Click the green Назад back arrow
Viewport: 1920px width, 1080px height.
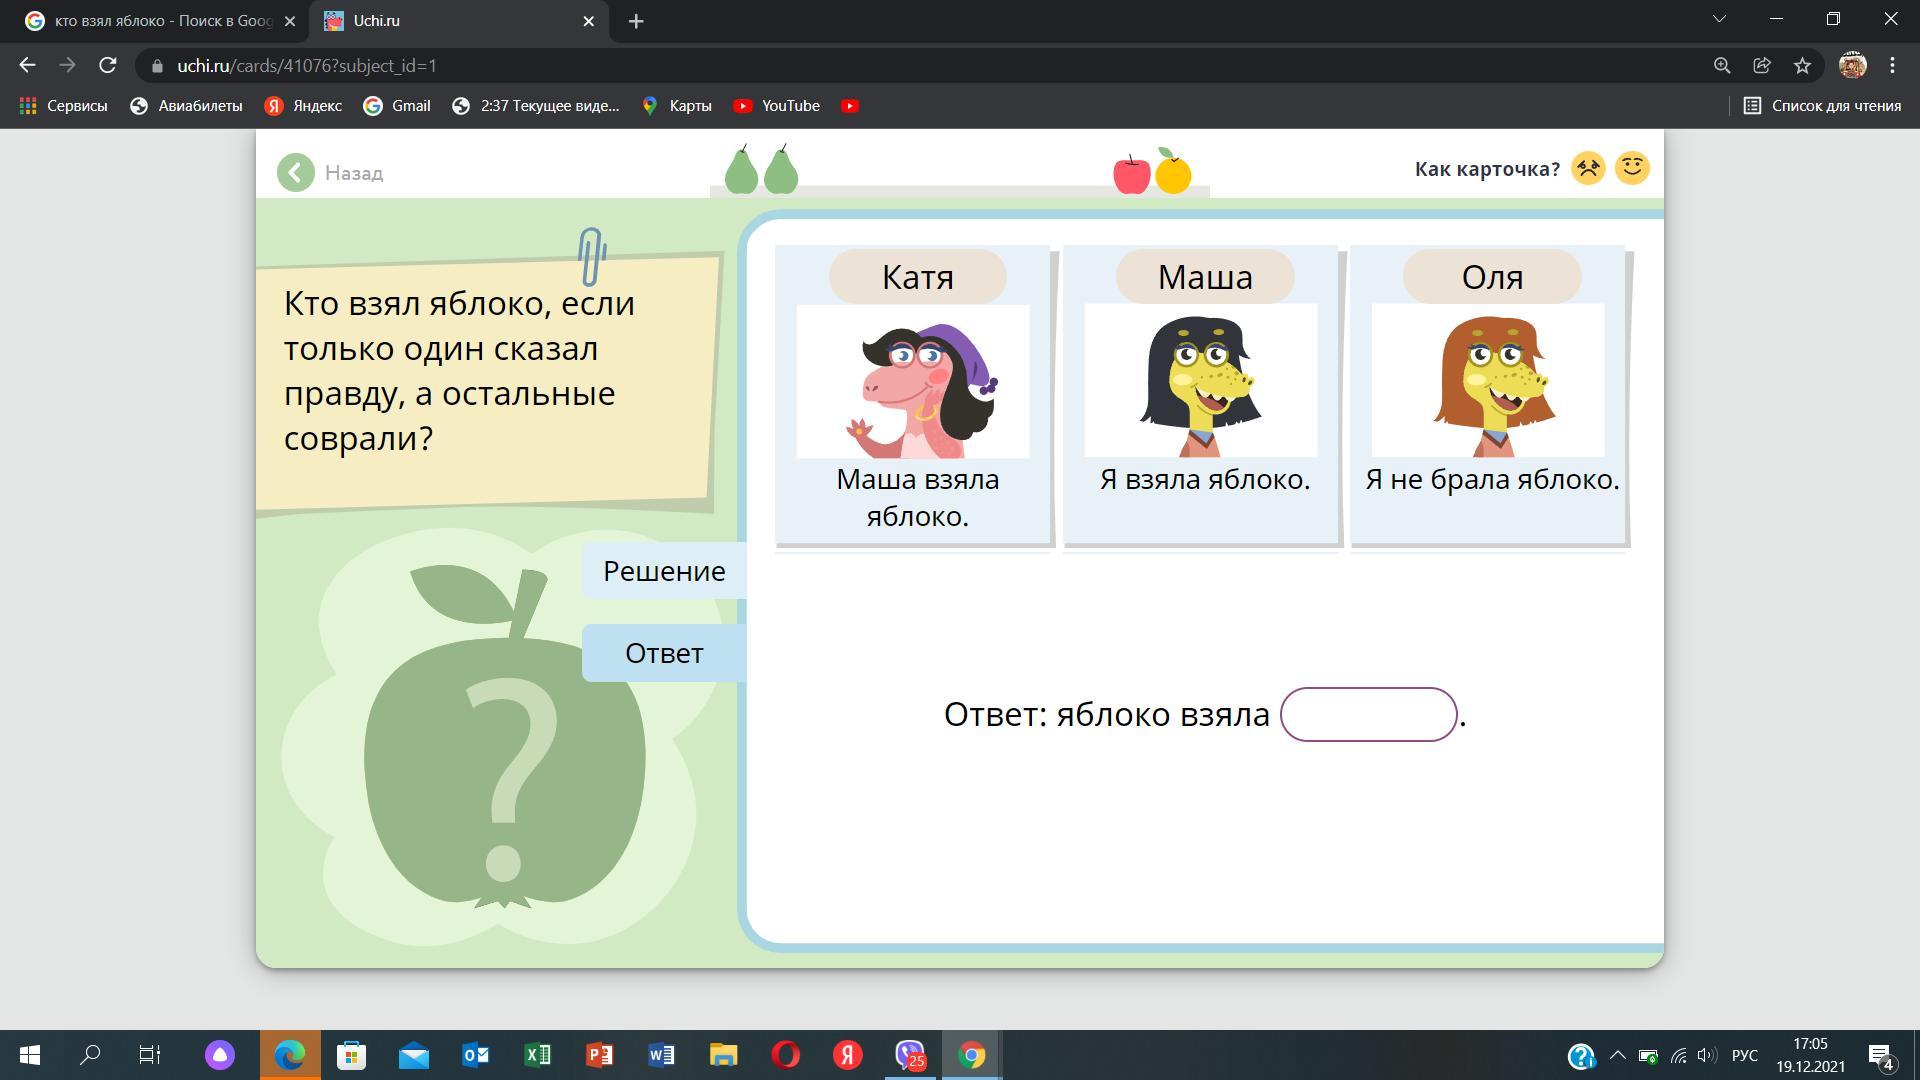pyautogui.click(x=296, y=173)
